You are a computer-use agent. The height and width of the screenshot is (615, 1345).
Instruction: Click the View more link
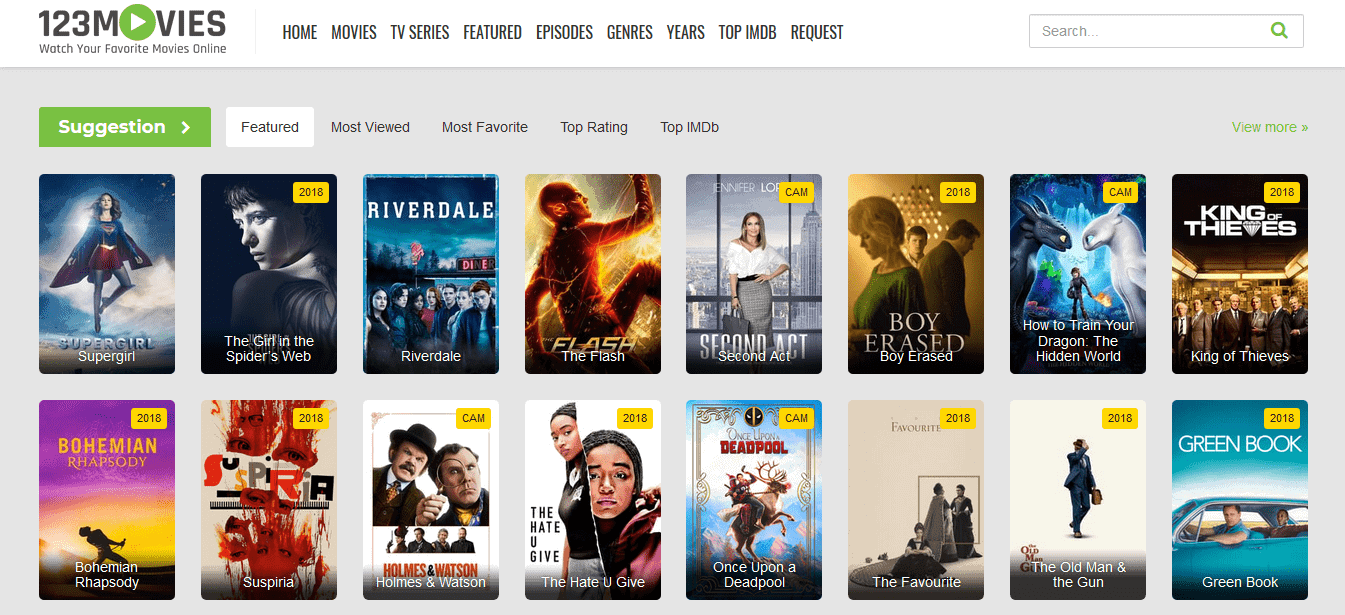[x=1269, y=127]
